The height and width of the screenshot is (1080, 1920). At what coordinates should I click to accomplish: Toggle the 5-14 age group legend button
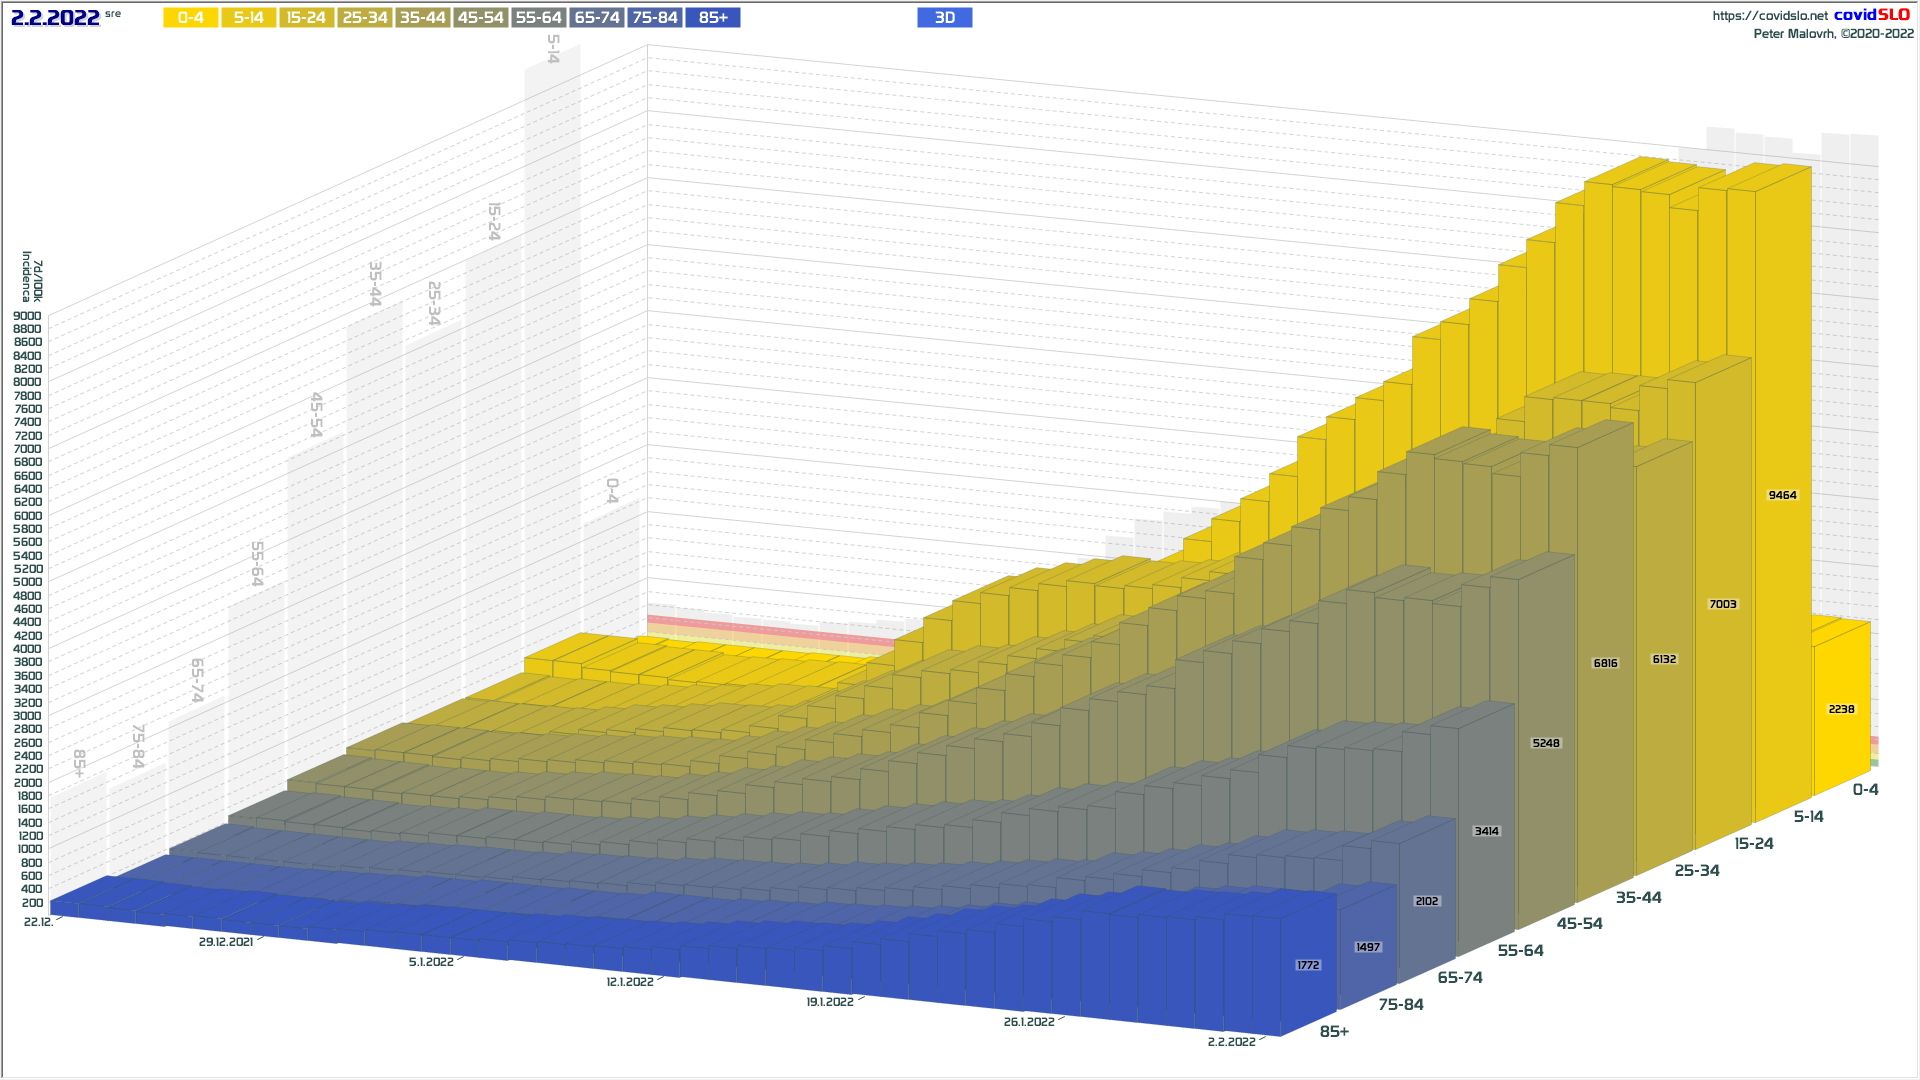pyautogui.click(x=248, y=18)
